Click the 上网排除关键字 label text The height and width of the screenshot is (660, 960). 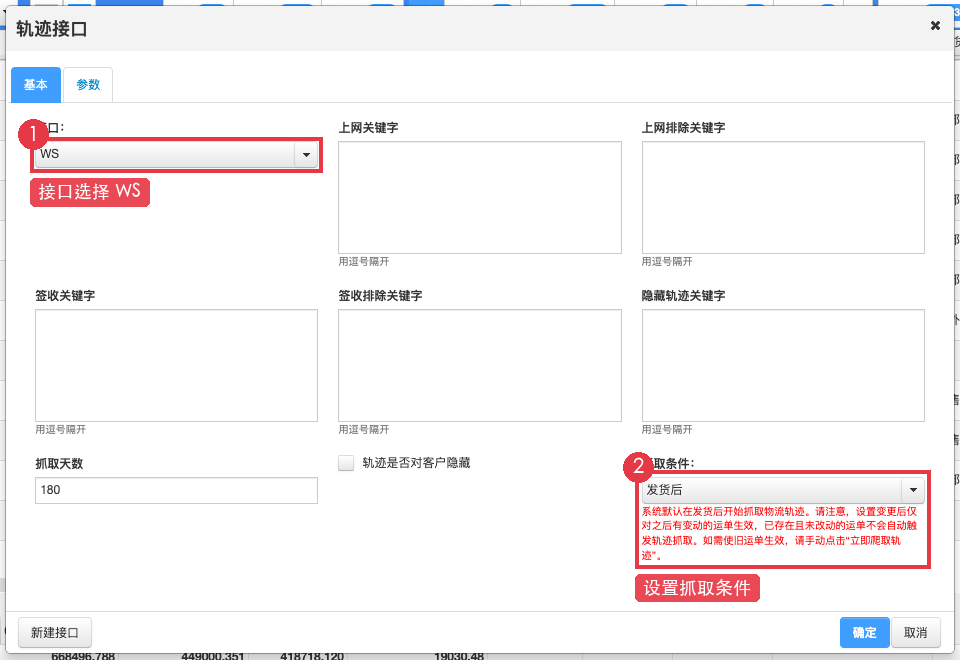point(683,127)
